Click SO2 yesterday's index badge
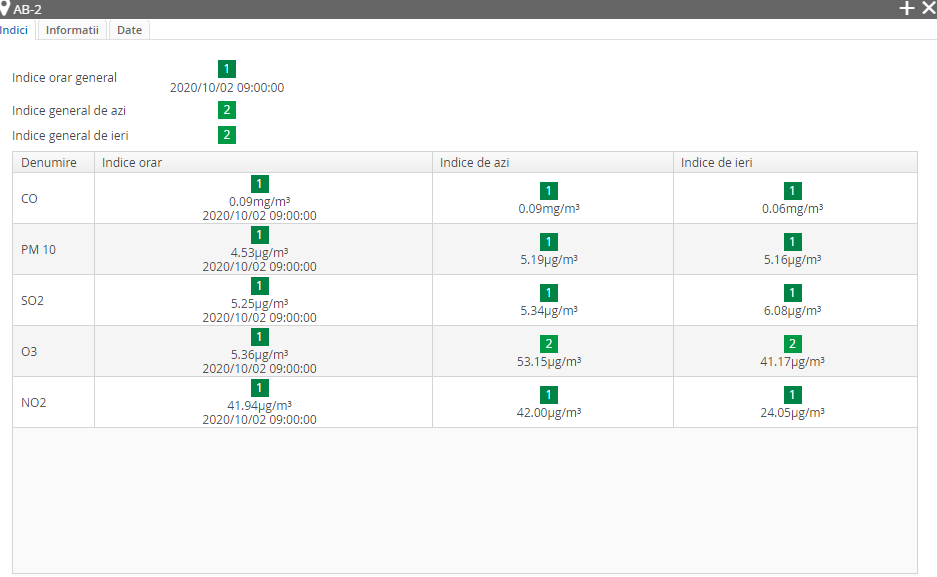 792,293
